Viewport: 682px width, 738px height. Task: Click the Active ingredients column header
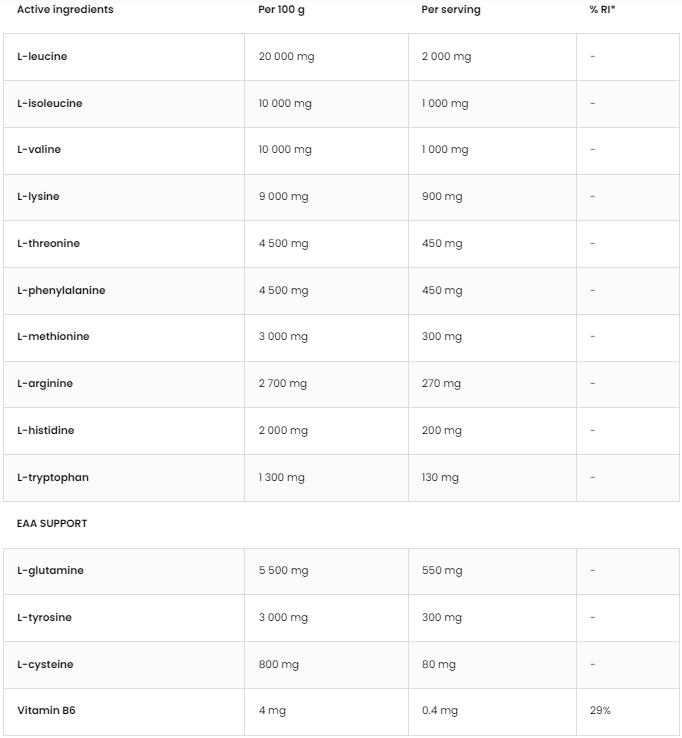click(x=65, y=10)
